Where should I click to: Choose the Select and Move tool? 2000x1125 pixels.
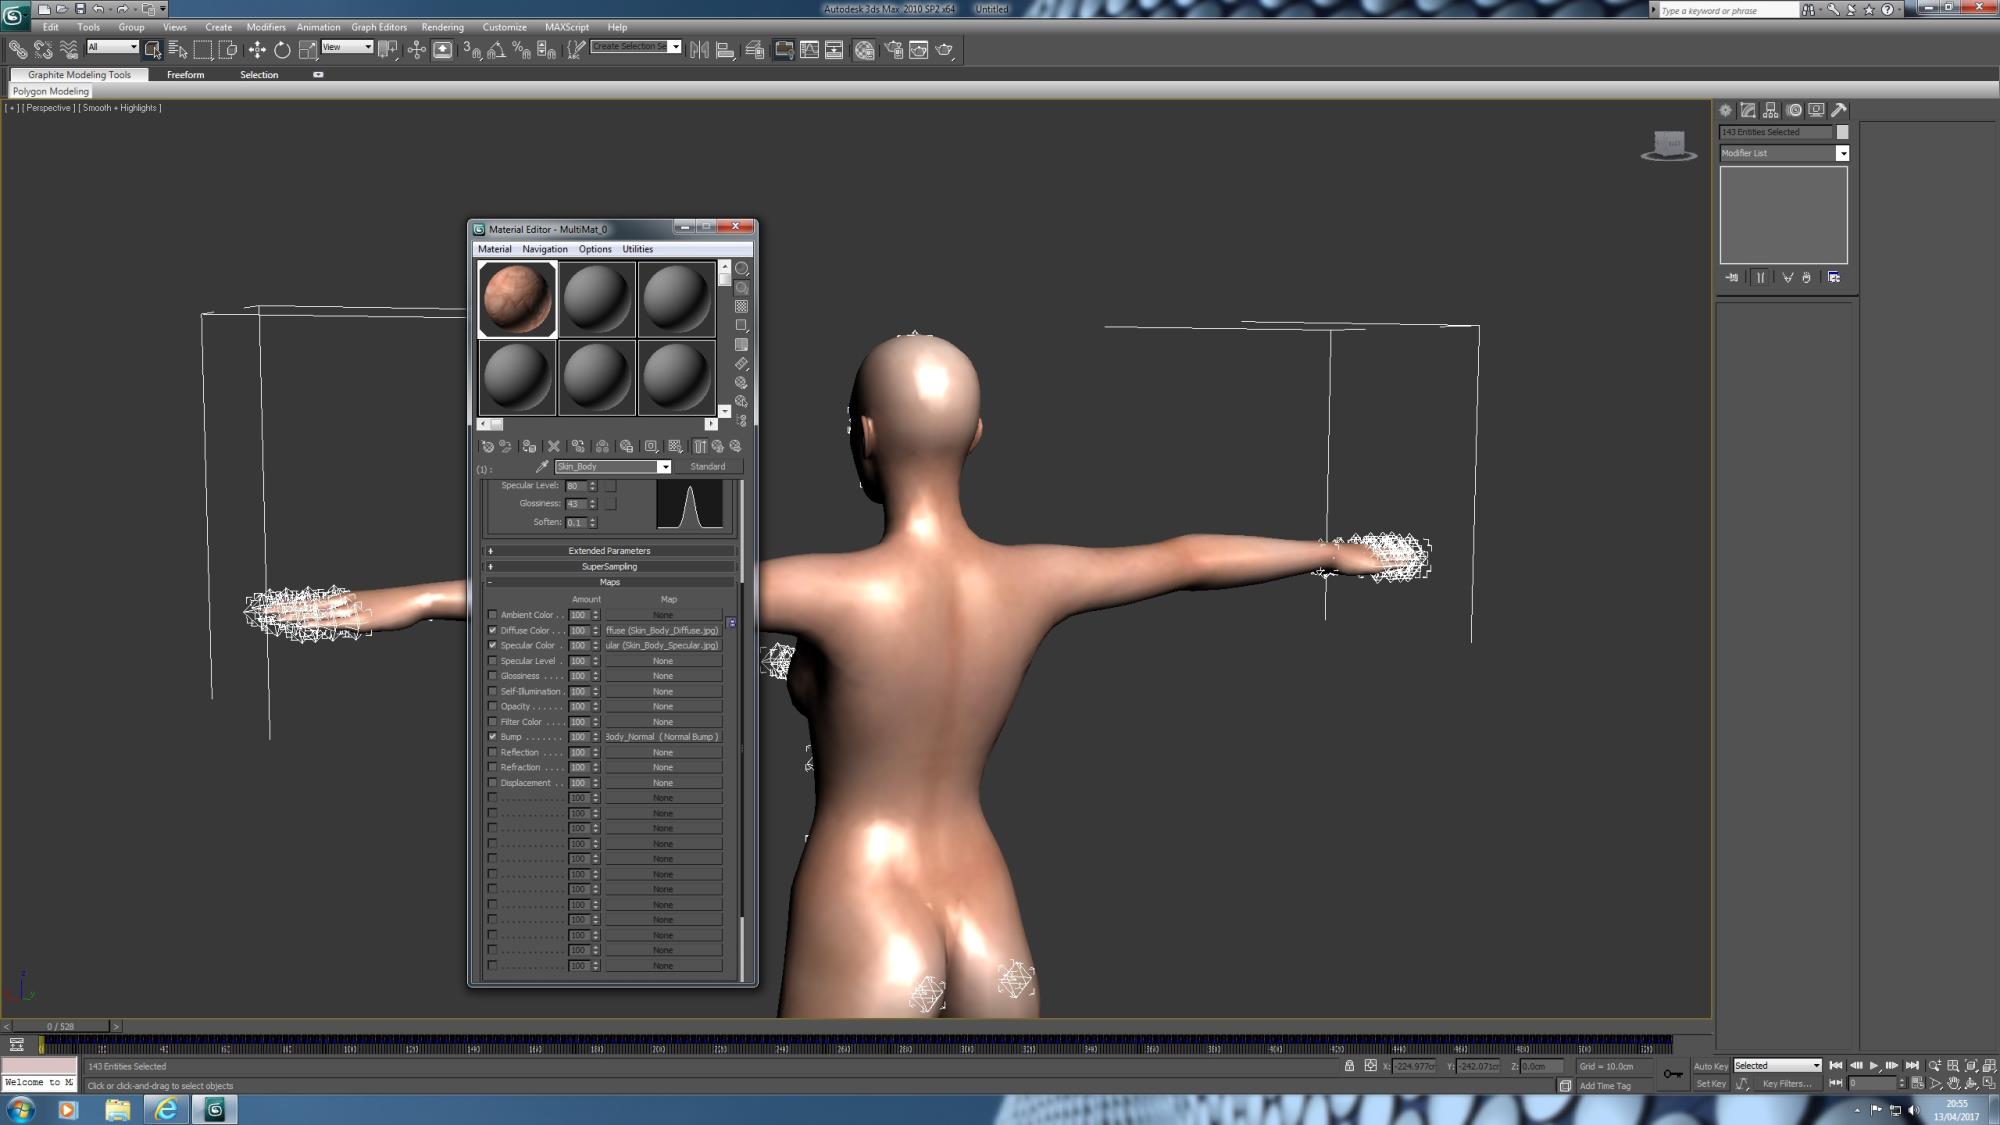pyautogui.click(x=257, y=49)
